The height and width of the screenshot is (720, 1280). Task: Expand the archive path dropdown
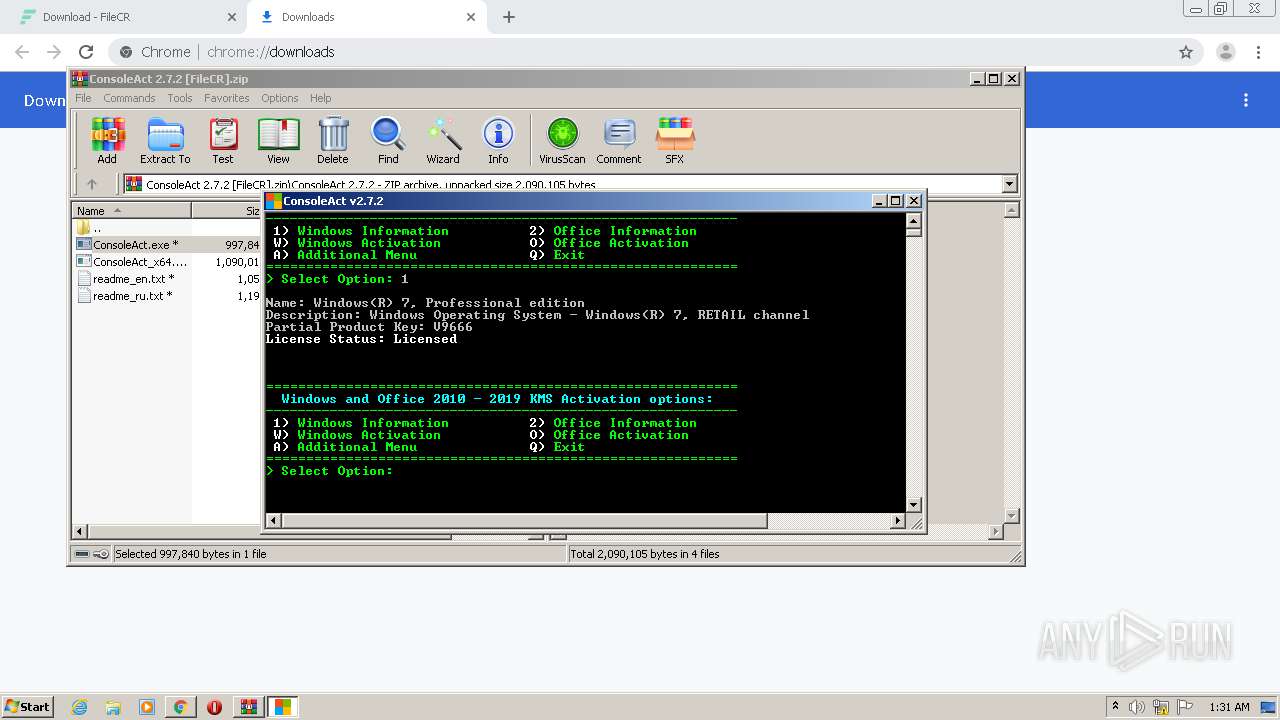pyautogui.click(x=1009, y=184)
